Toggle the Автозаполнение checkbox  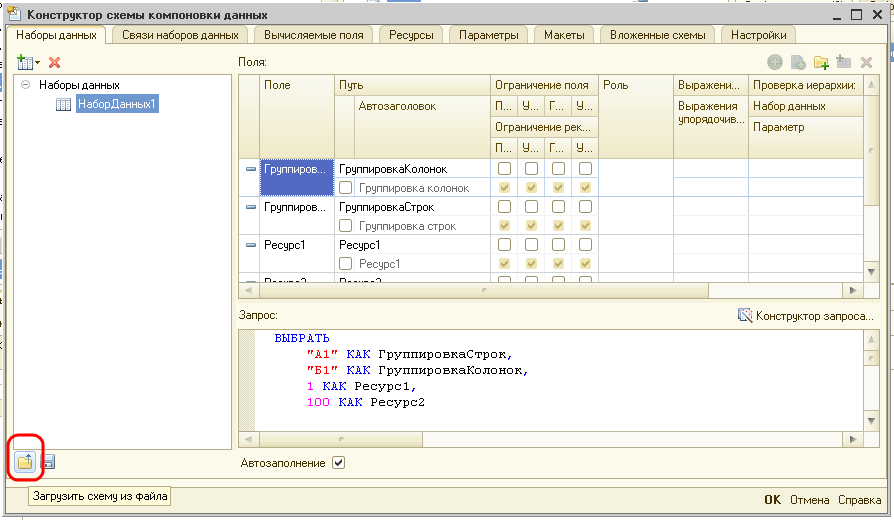(338, 463)
